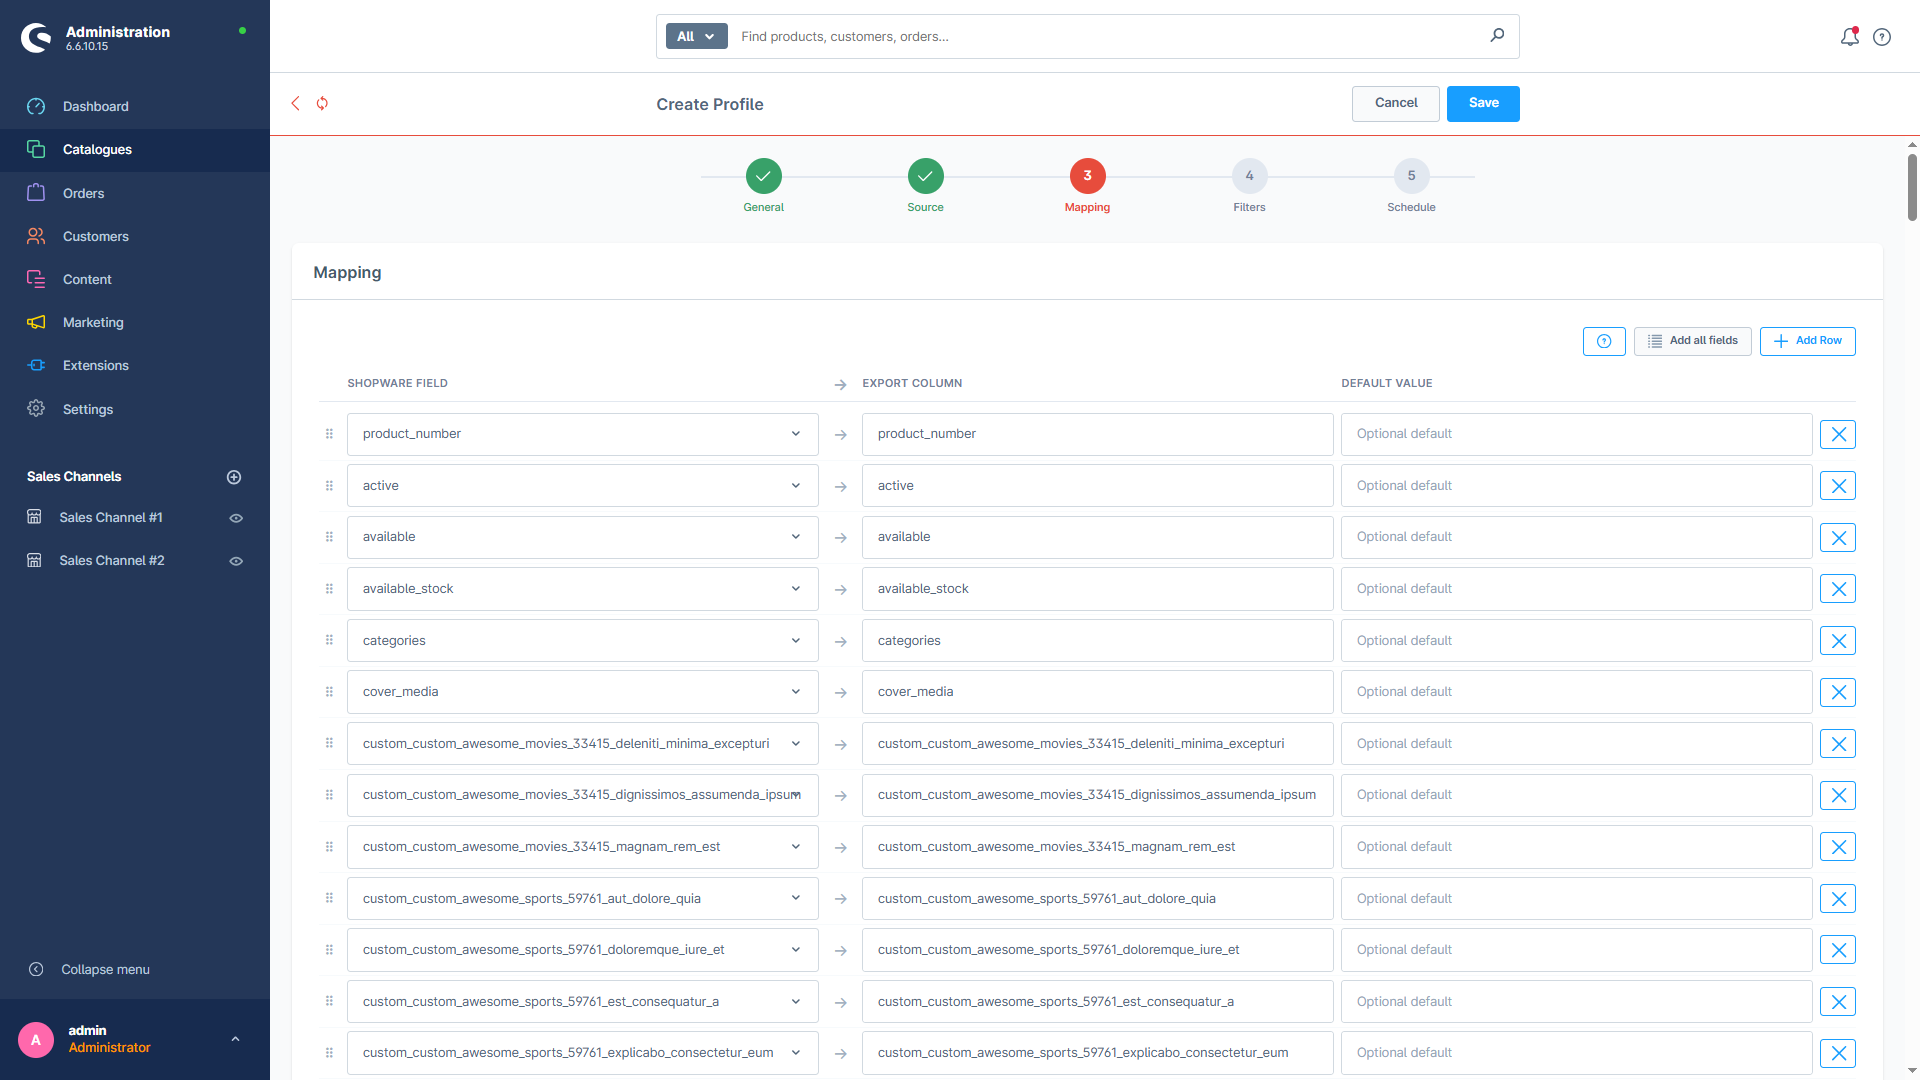Click the drag handle of the available row
Screen dimensions: 1920x1080
(x=329, y=537)
